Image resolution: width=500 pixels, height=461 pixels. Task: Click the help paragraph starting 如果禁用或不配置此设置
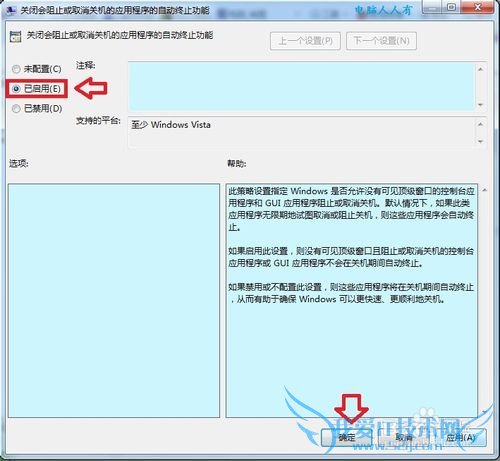[351, 293]
